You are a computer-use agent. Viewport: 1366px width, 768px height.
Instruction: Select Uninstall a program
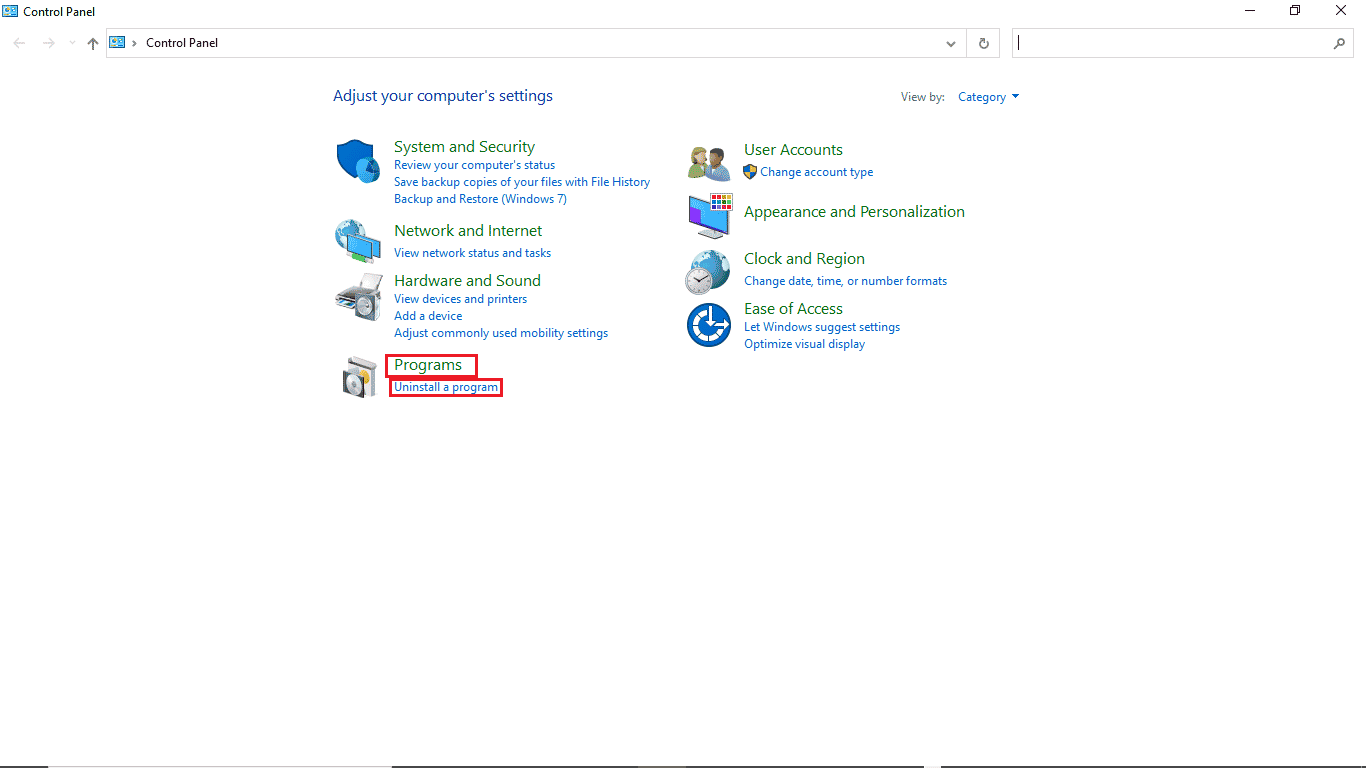[445, 387]
